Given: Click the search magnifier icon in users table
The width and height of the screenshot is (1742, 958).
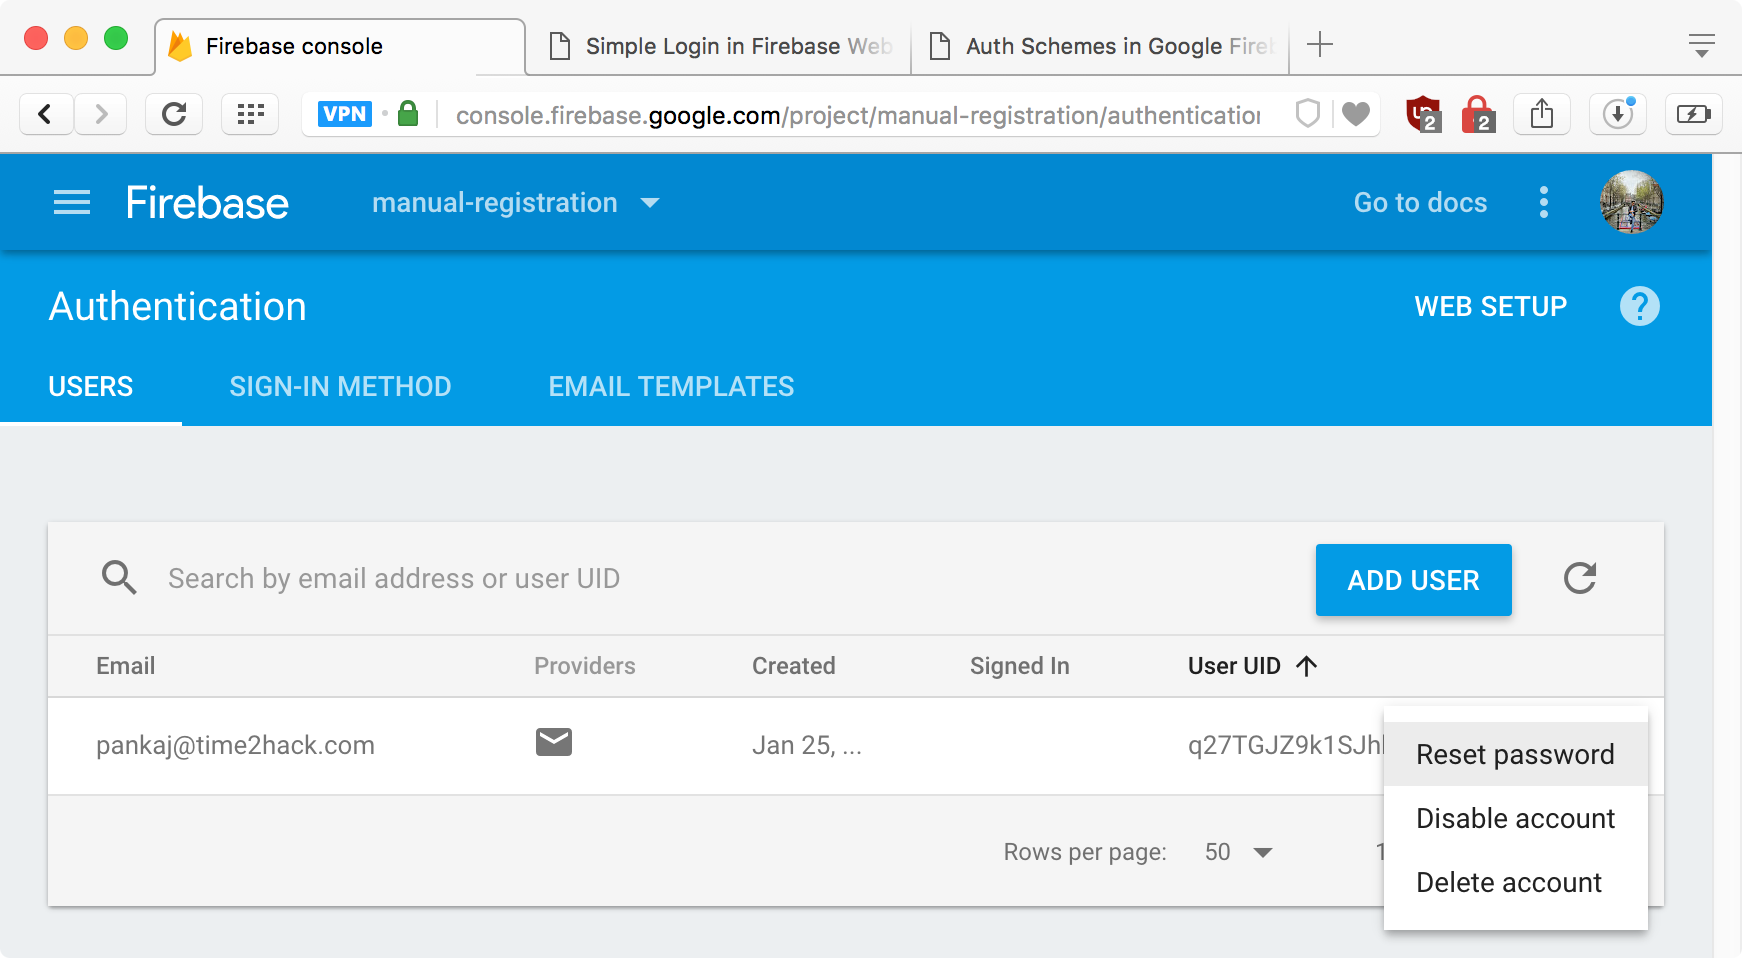Looking at the screenshot, I should [119, 578].
